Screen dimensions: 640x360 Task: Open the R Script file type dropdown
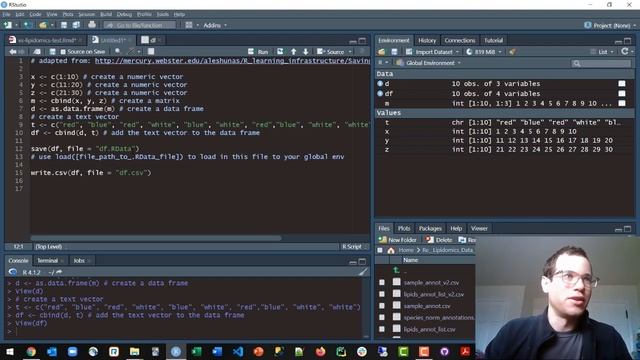pyautogui.click(x=354, y=247)
